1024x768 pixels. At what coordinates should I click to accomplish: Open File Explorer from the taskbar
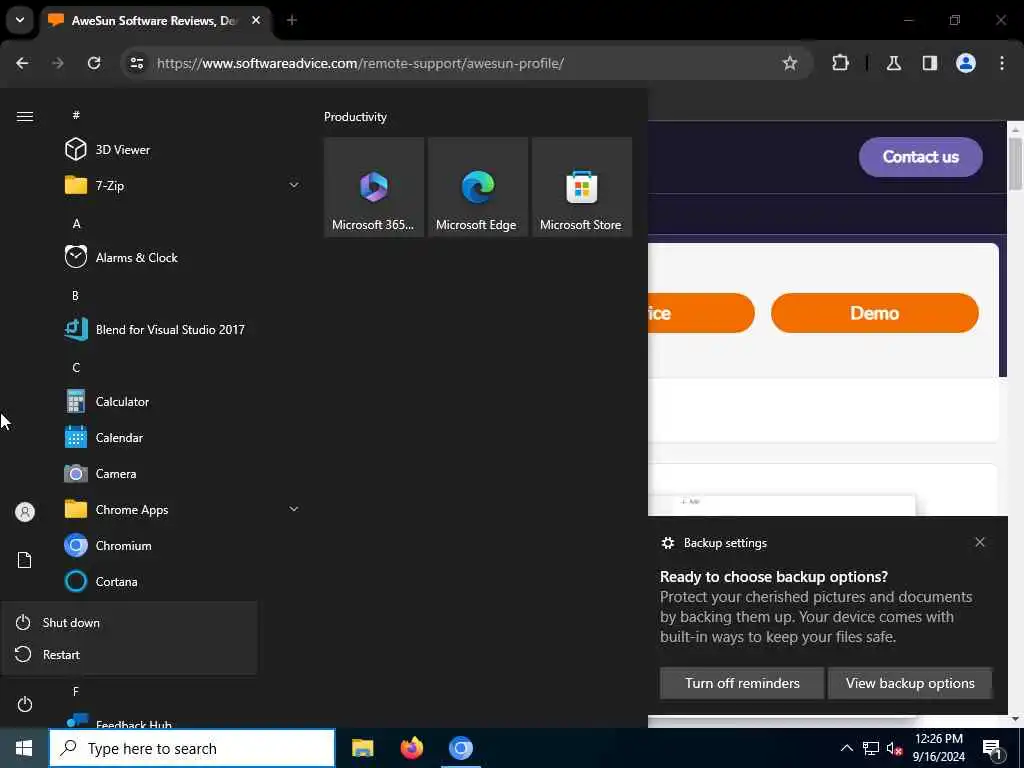pyautogui.click(x=362, y=748)
